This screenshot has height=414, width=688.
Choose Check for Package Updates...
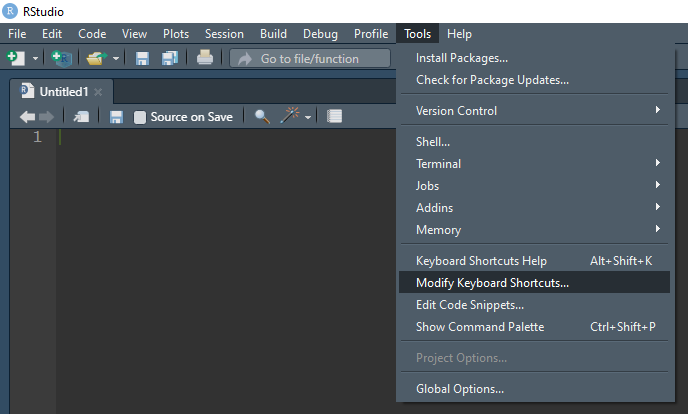click(x=534, y=80)
